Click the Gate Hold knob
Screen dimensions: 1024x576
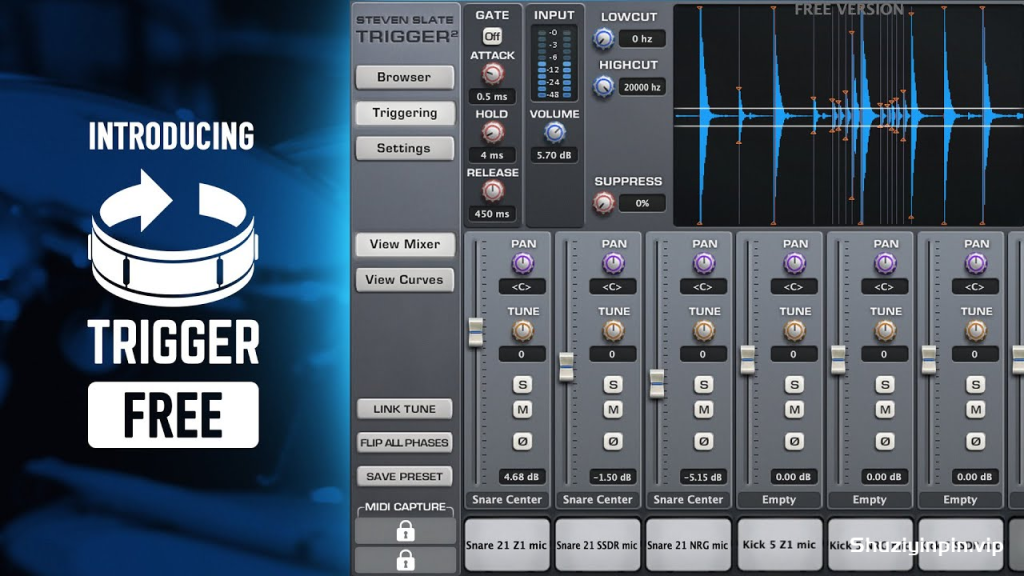(492, 133)
